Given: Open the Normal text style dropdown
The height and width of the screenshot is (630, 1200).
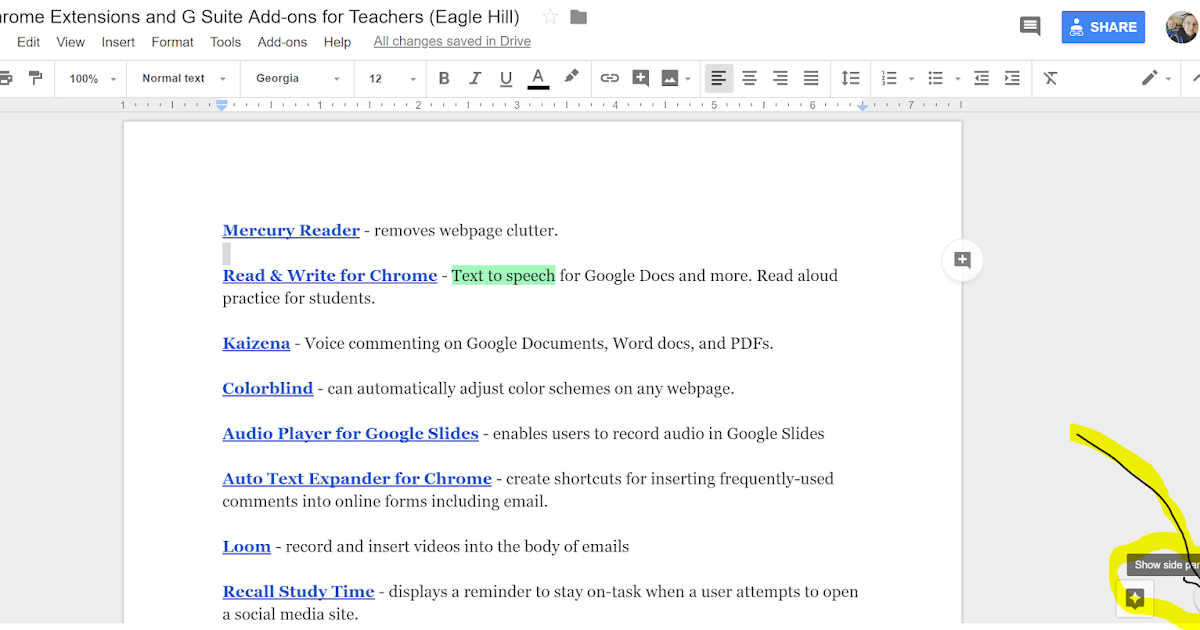Looking at the screenshot, I should [184, 78].
